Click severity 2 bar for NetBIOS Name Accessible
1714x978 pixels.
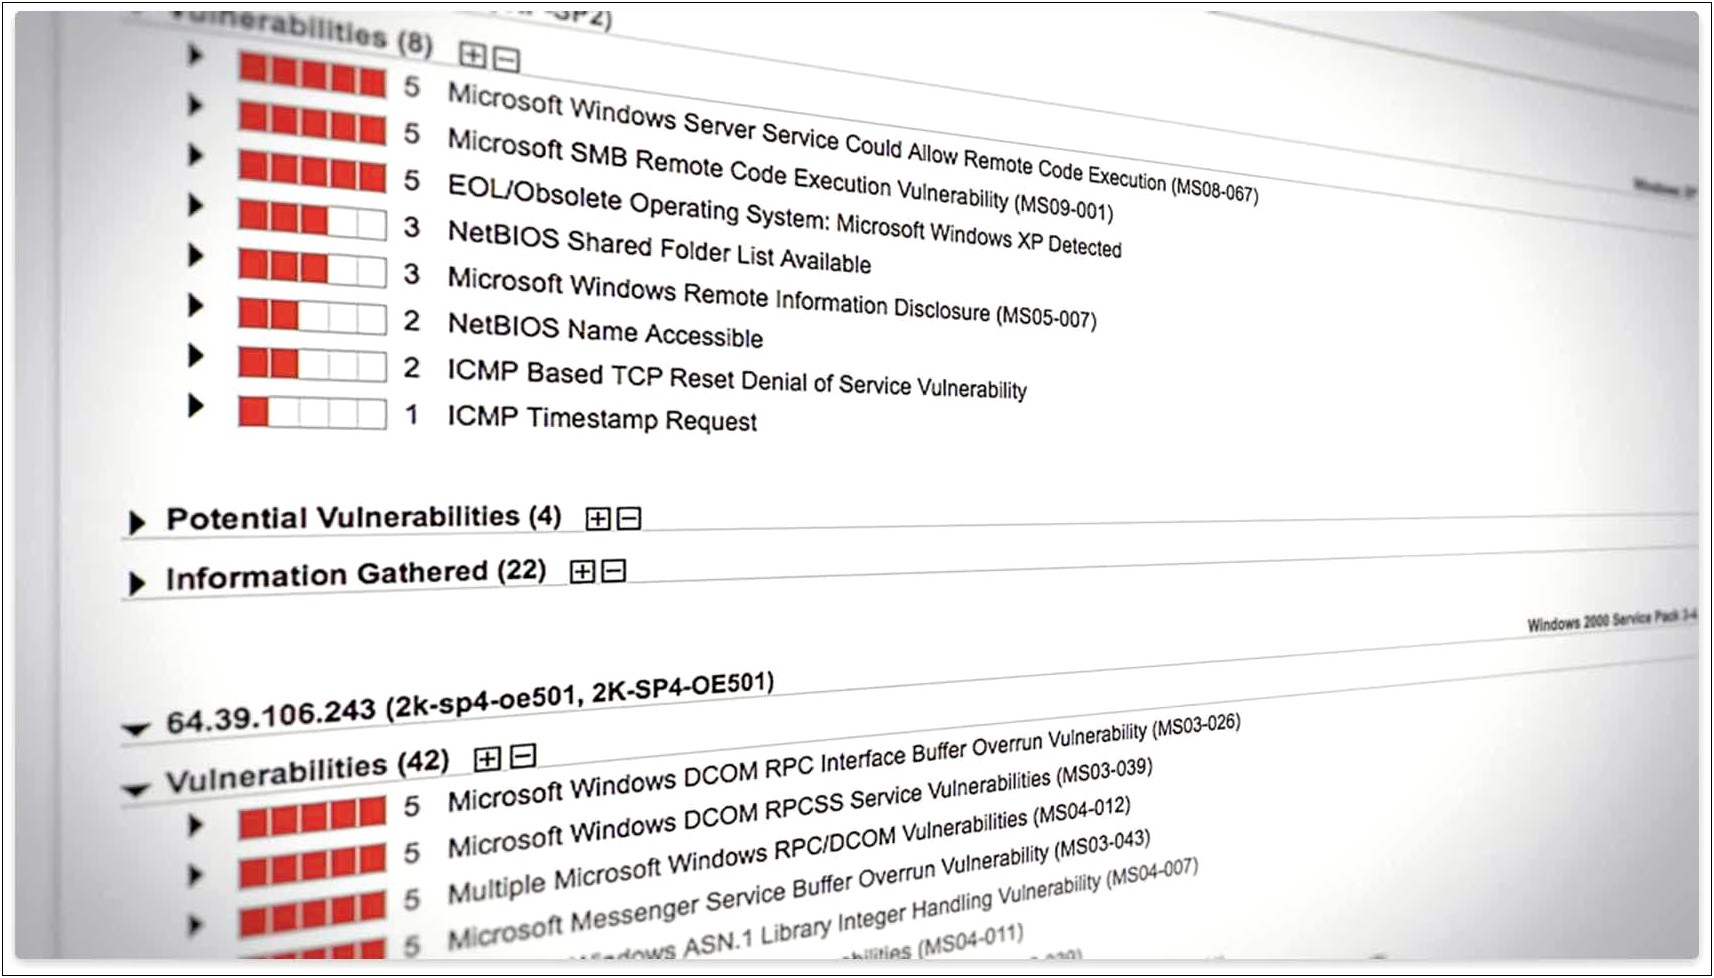tap(312, 316)
